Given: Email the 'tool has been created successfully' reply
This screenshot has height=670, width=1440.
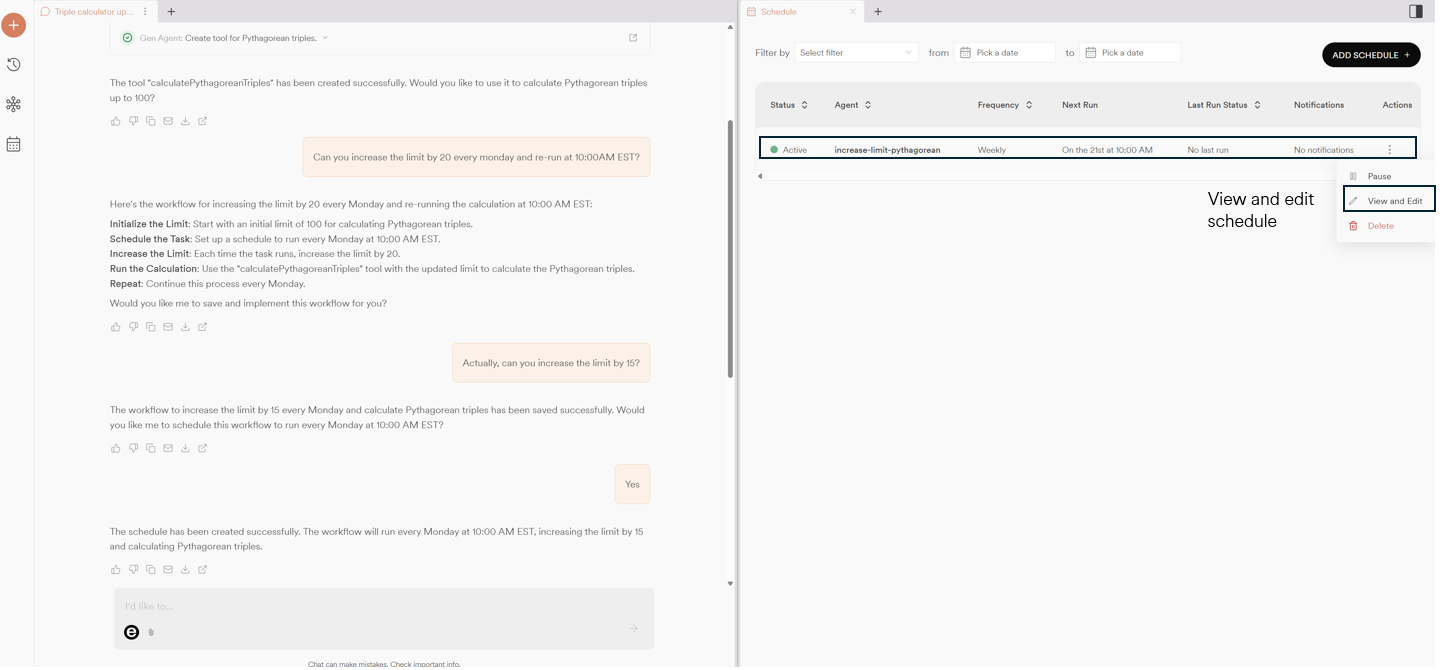Looking at the screenshot, I should (168, 121).
